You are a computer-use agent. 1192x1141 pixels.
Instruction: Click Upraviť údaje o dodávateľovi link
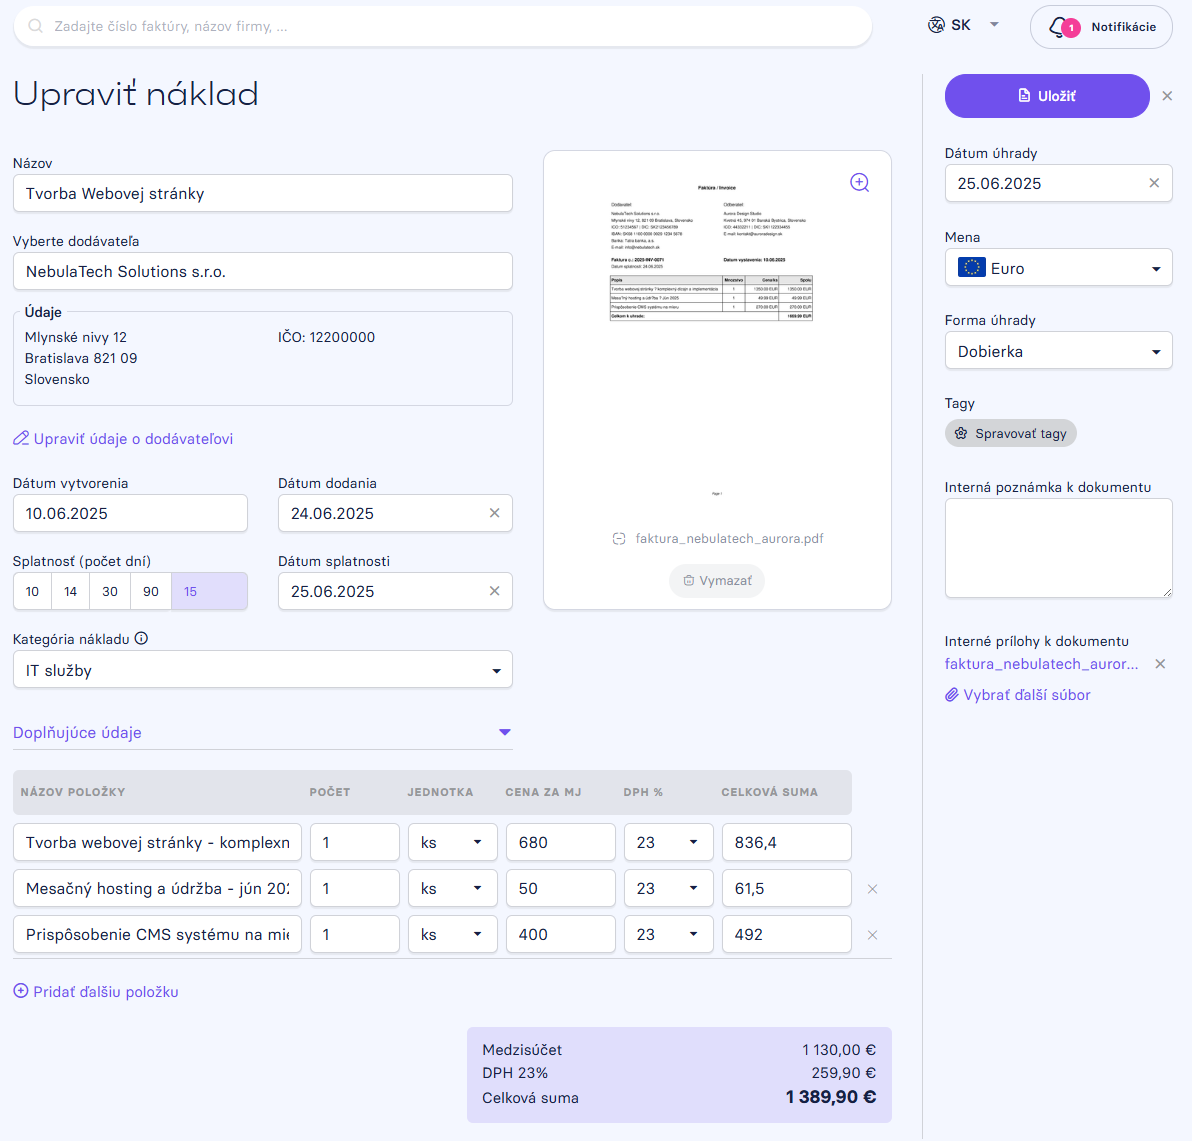point(123,439)
